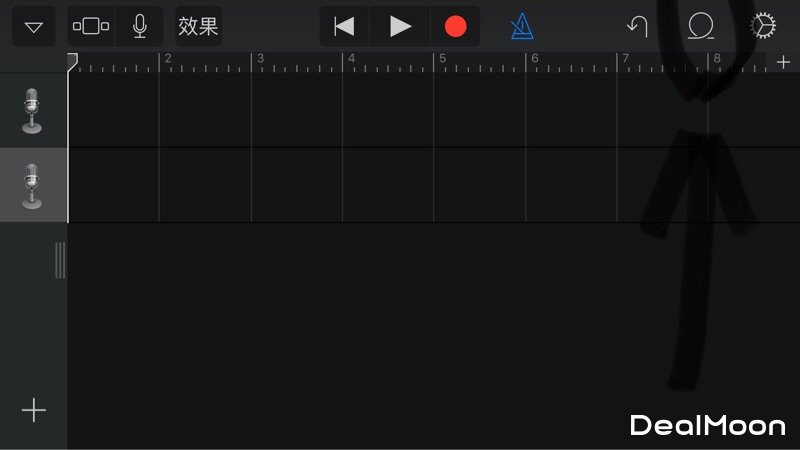
Task: Tap the first track's empty lane at bar 3
Action: coord(296,111)
